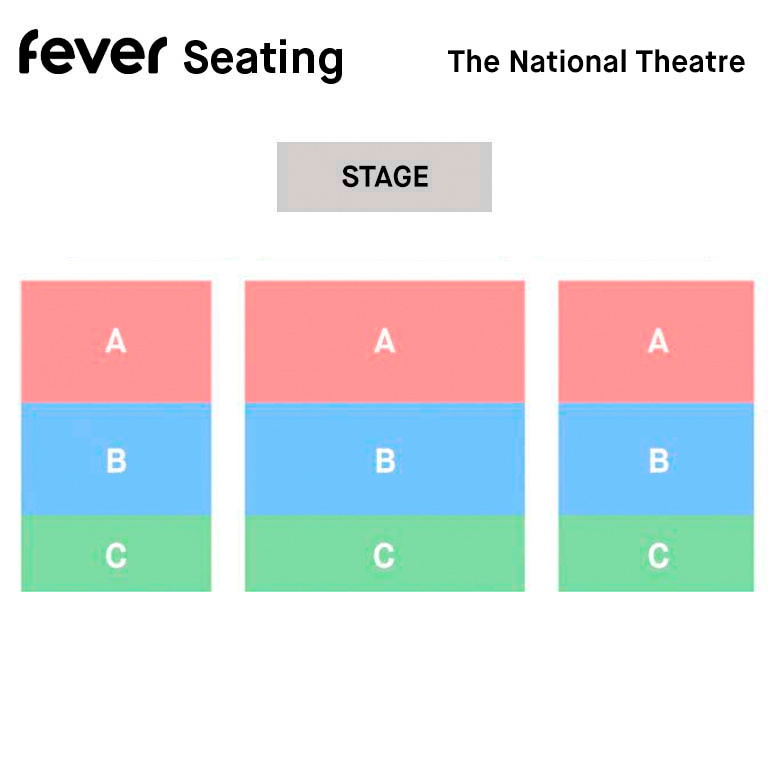The image size is (768, 768).
Task: Click the letter B label in center block
Action: coord(385,461)
